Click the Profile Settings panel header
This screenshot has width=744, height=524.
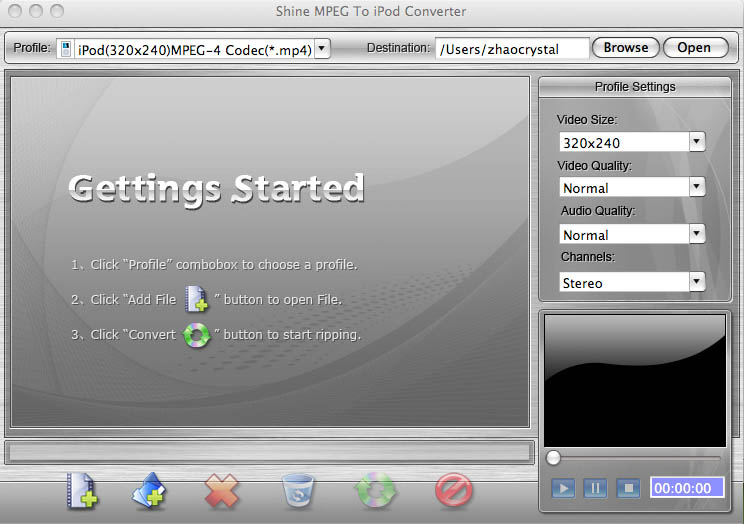click(x=635, y=87)
